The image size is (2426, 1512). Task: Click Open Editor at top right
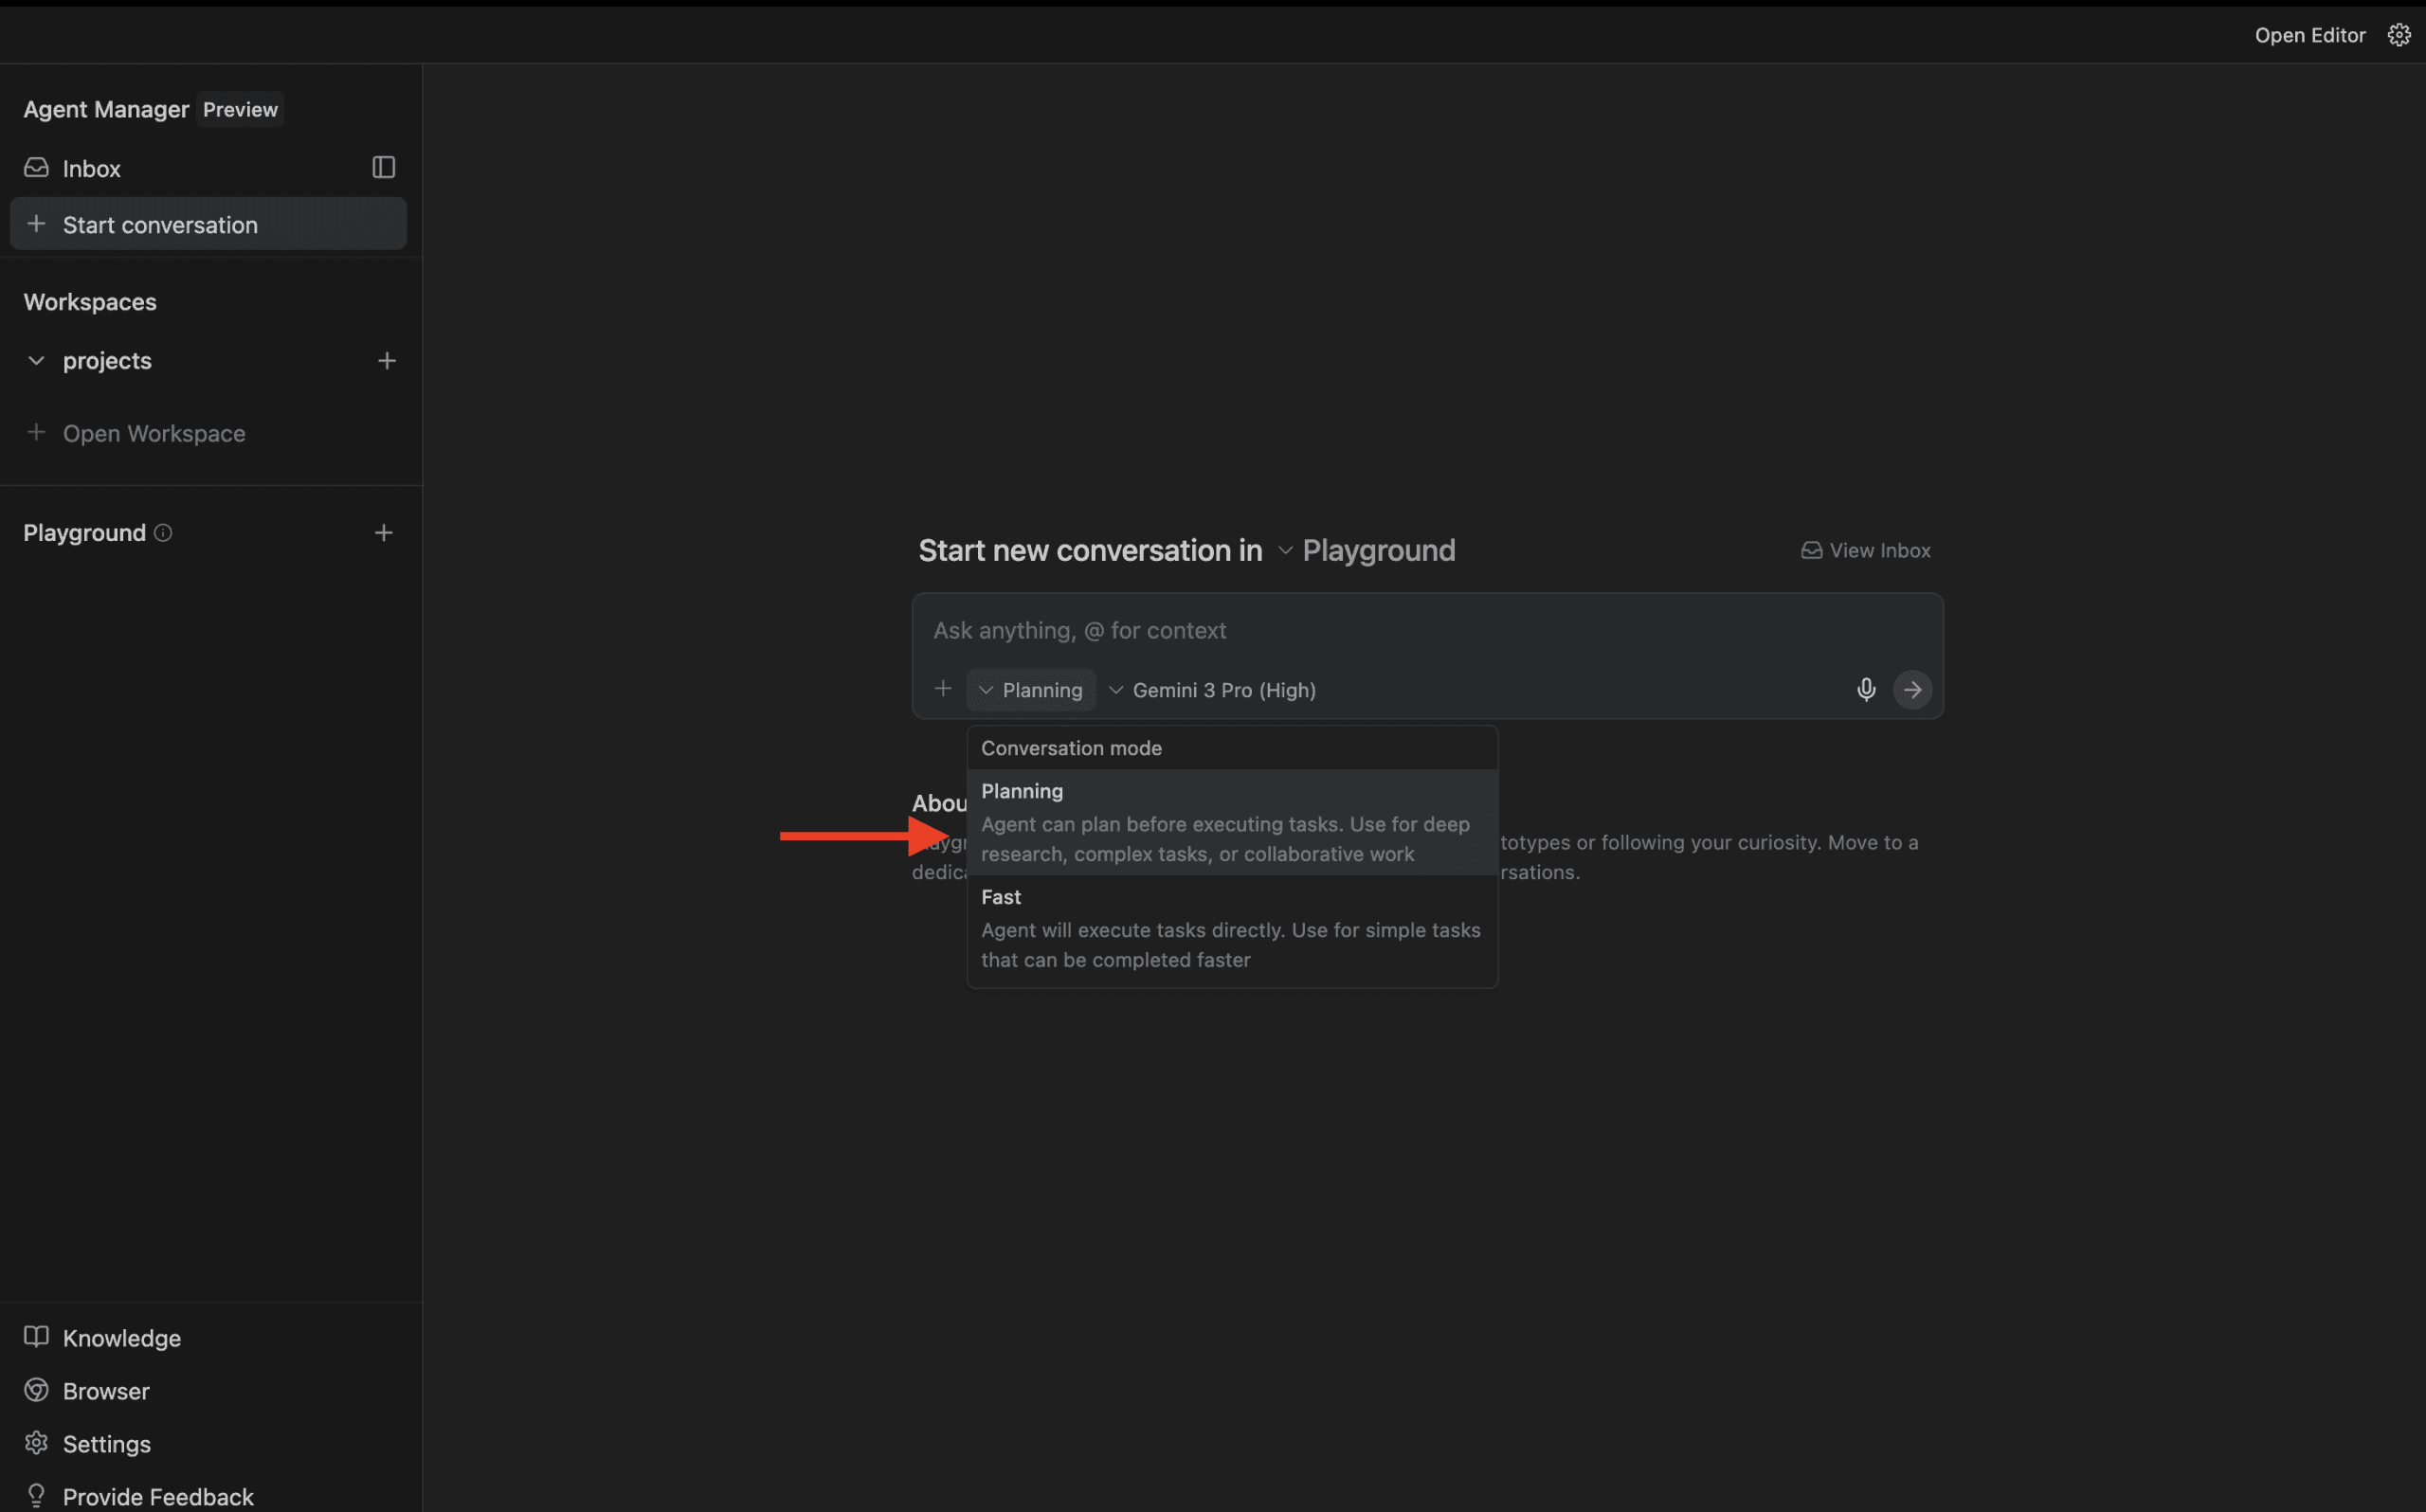(2309, 35)
